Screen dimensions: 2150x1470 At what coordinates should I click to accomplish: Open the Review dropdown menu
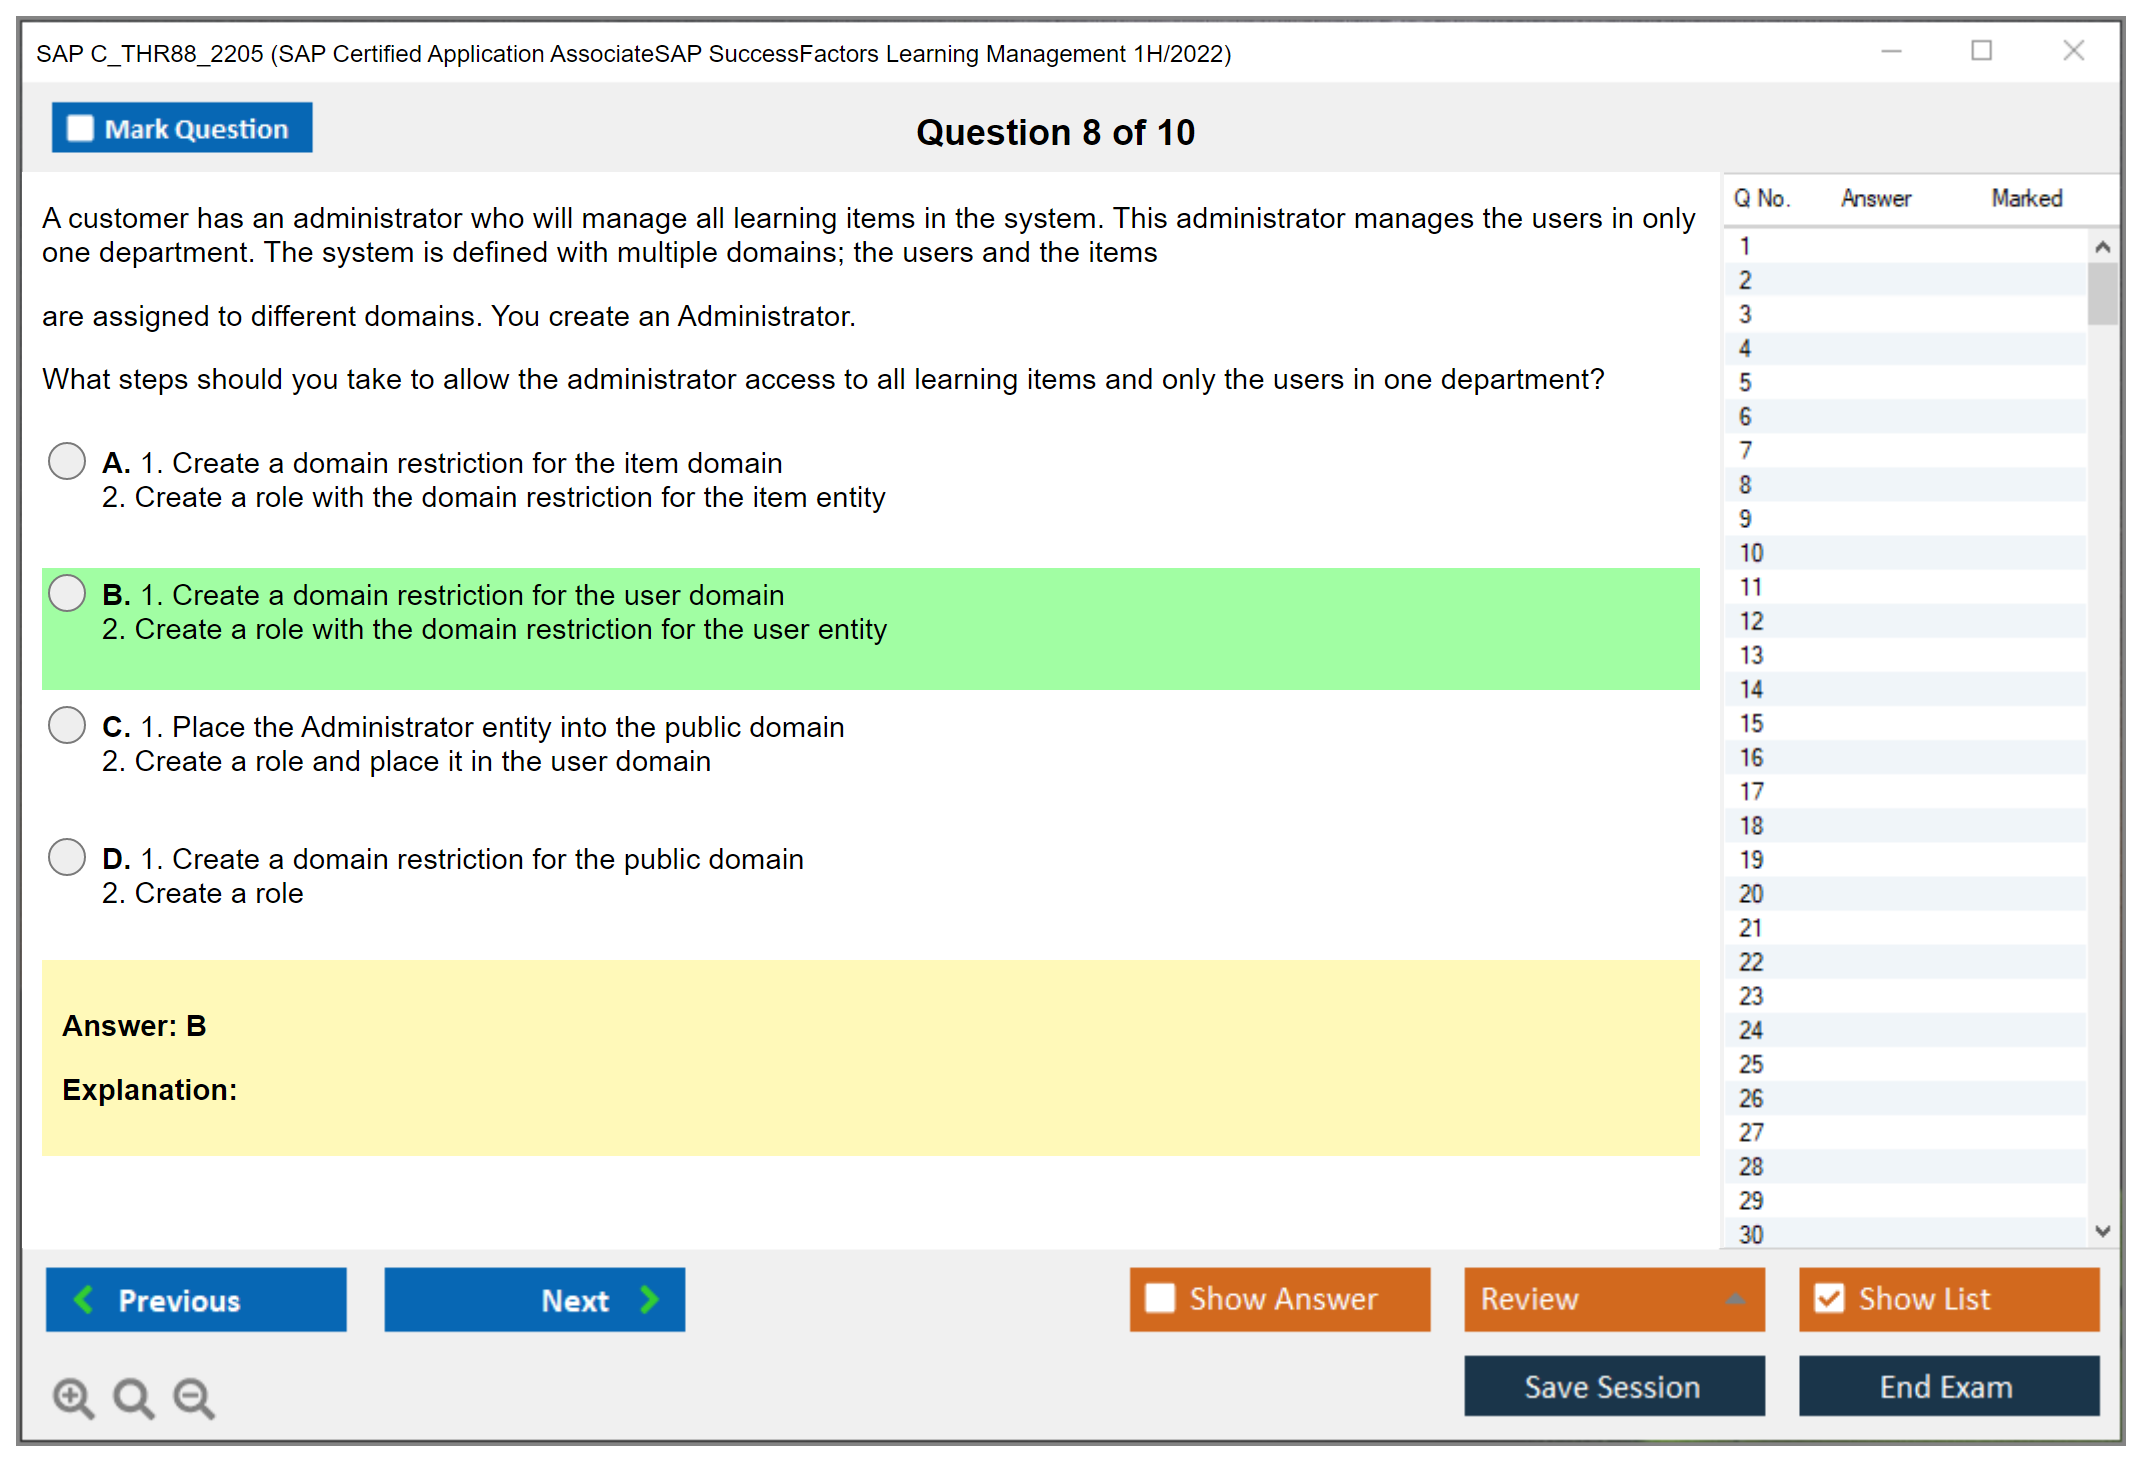point(1735,1299)
